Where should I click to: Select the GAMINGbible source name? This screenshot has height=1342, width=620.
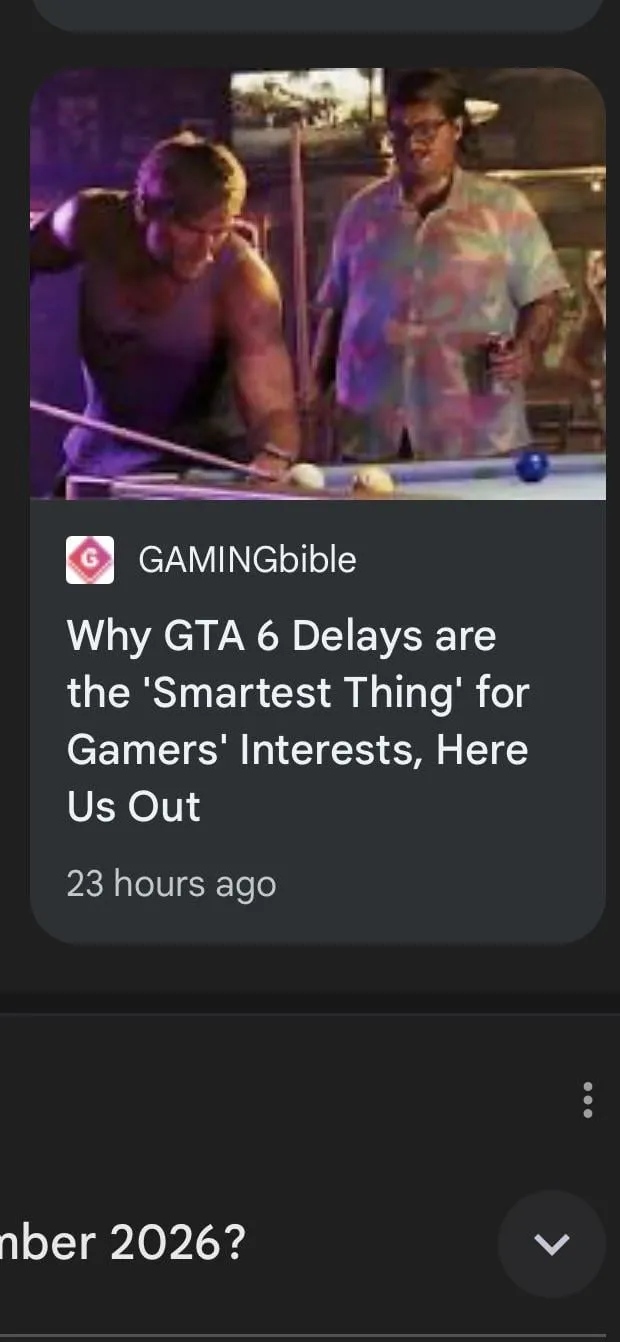point(247,560)
